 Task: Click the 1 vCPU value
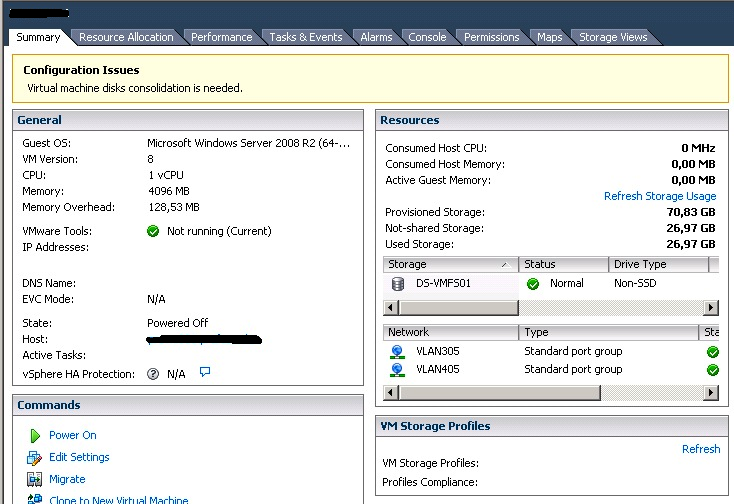[x=166, y=175]
